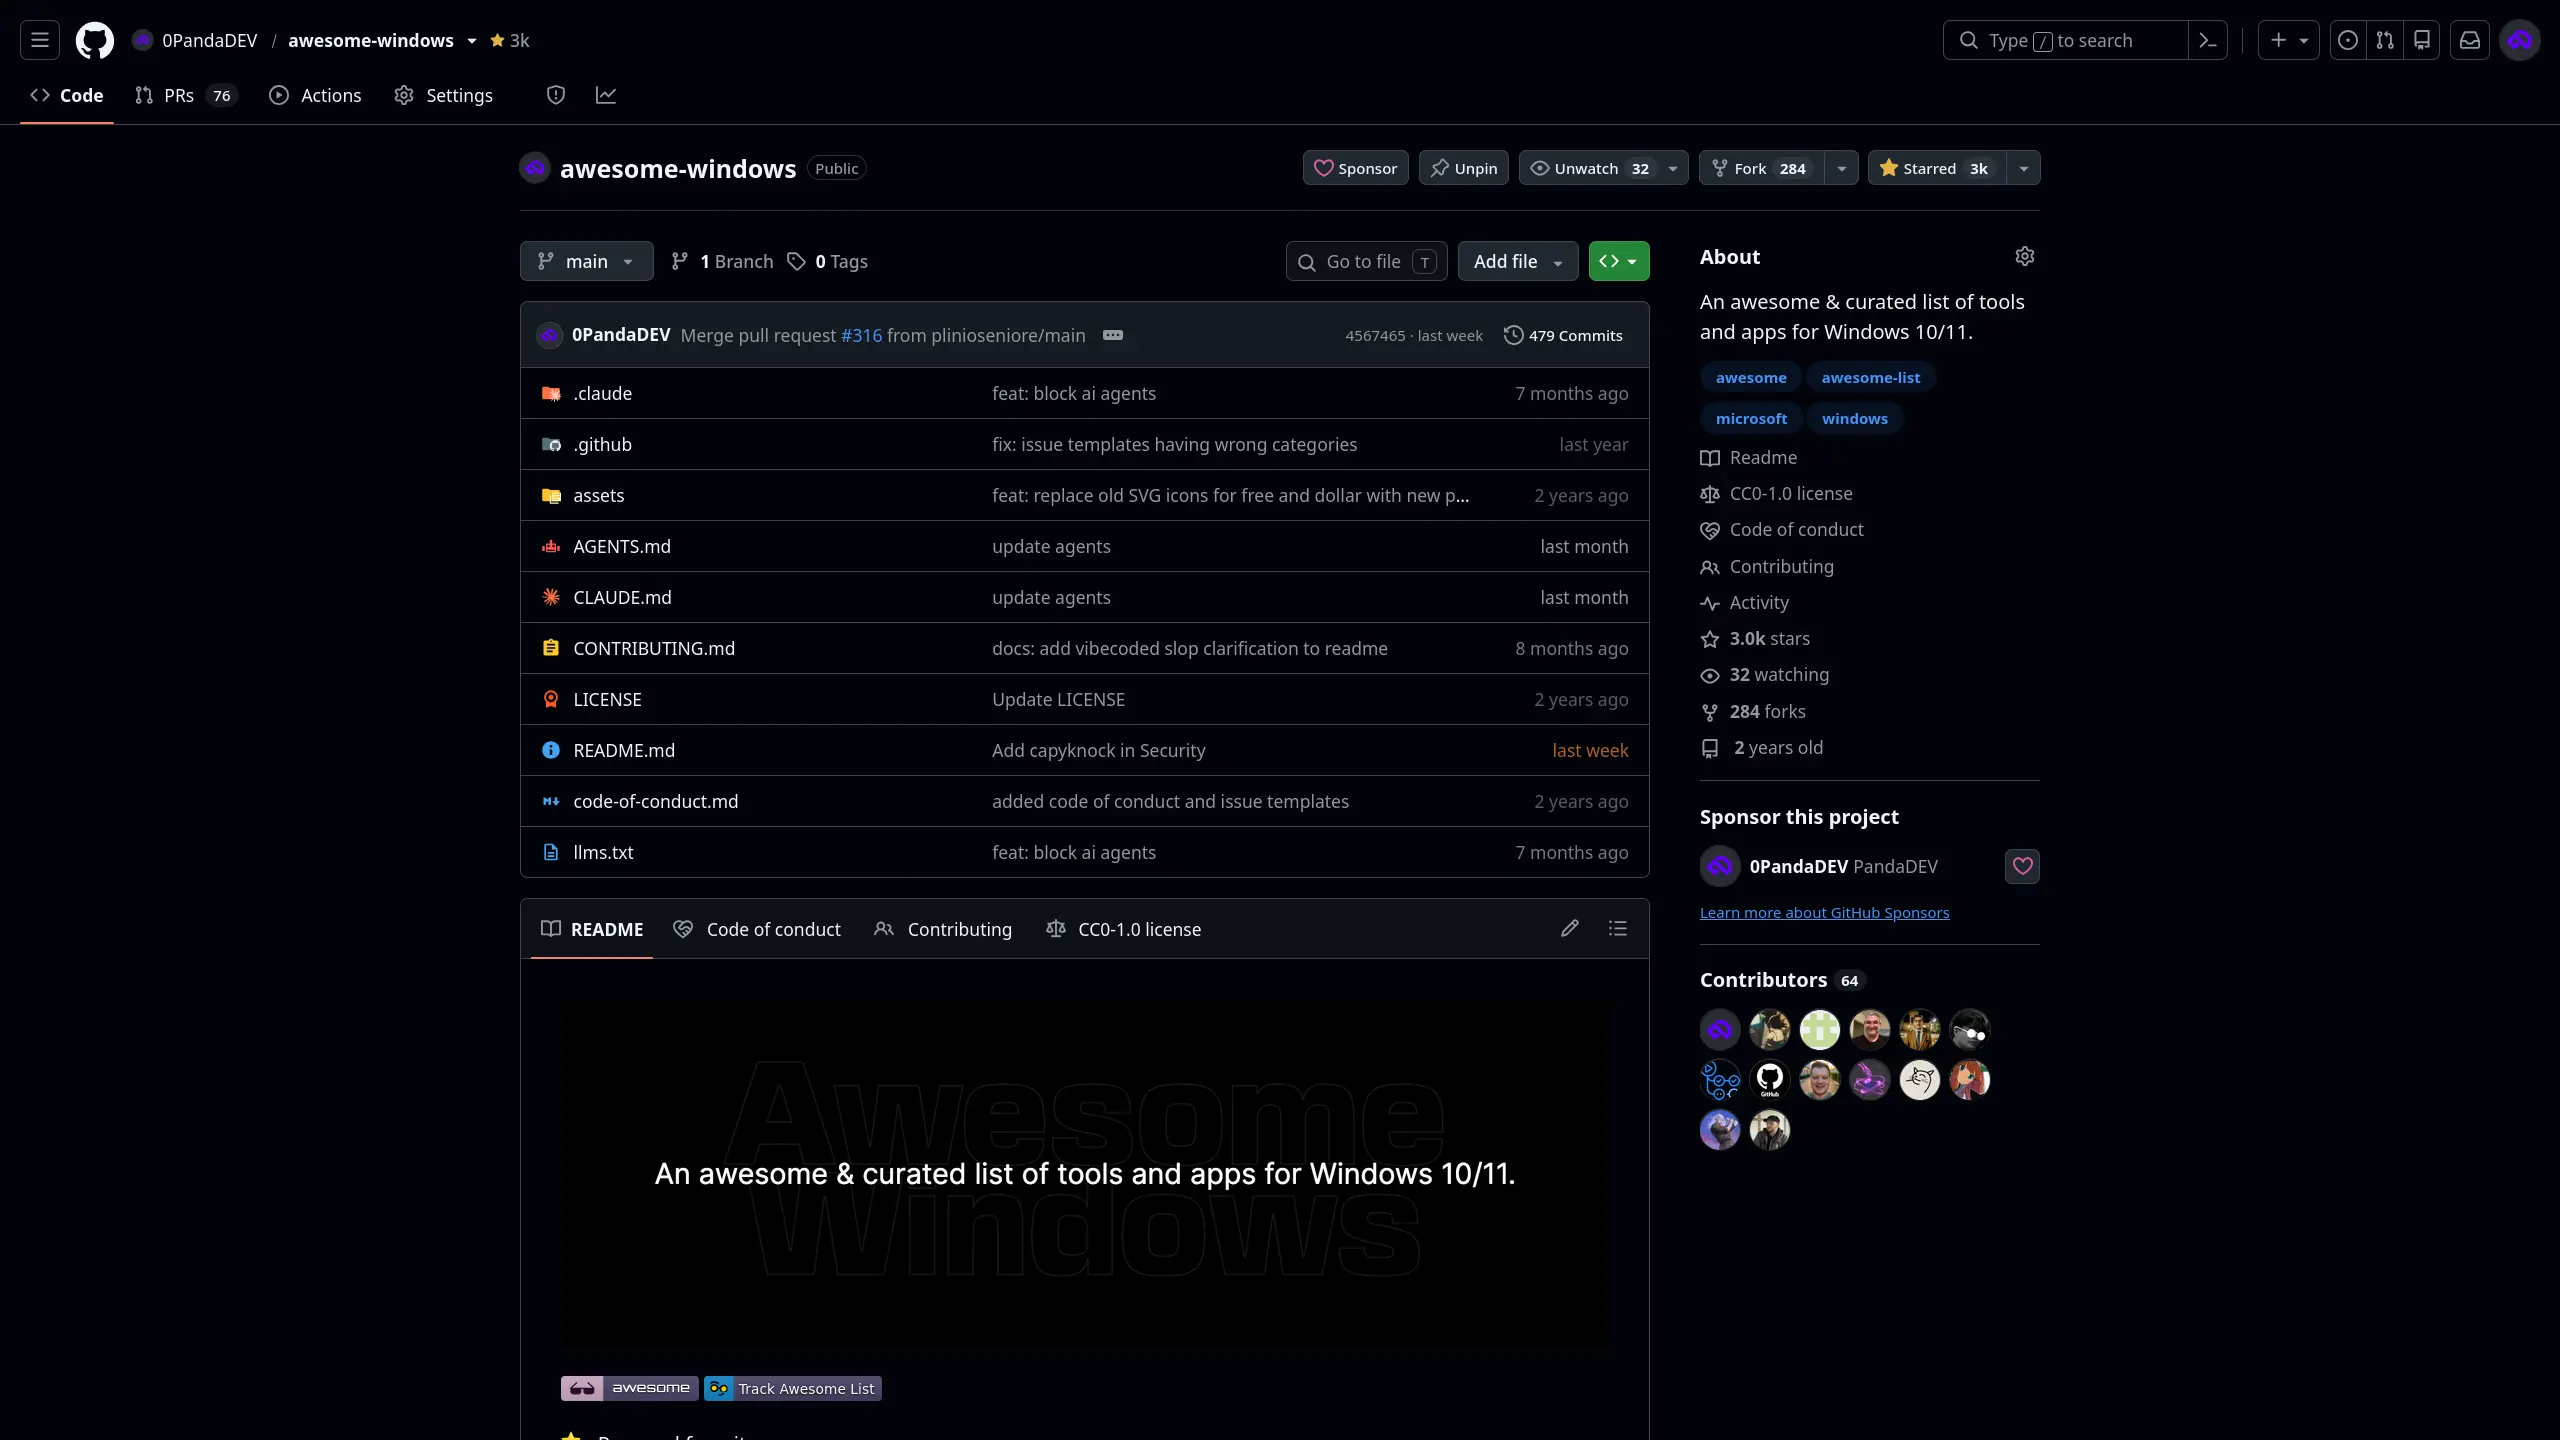The image size is (2560, 1440).
Task: Open the create new plus dropdown
Action: point(2289,40)
